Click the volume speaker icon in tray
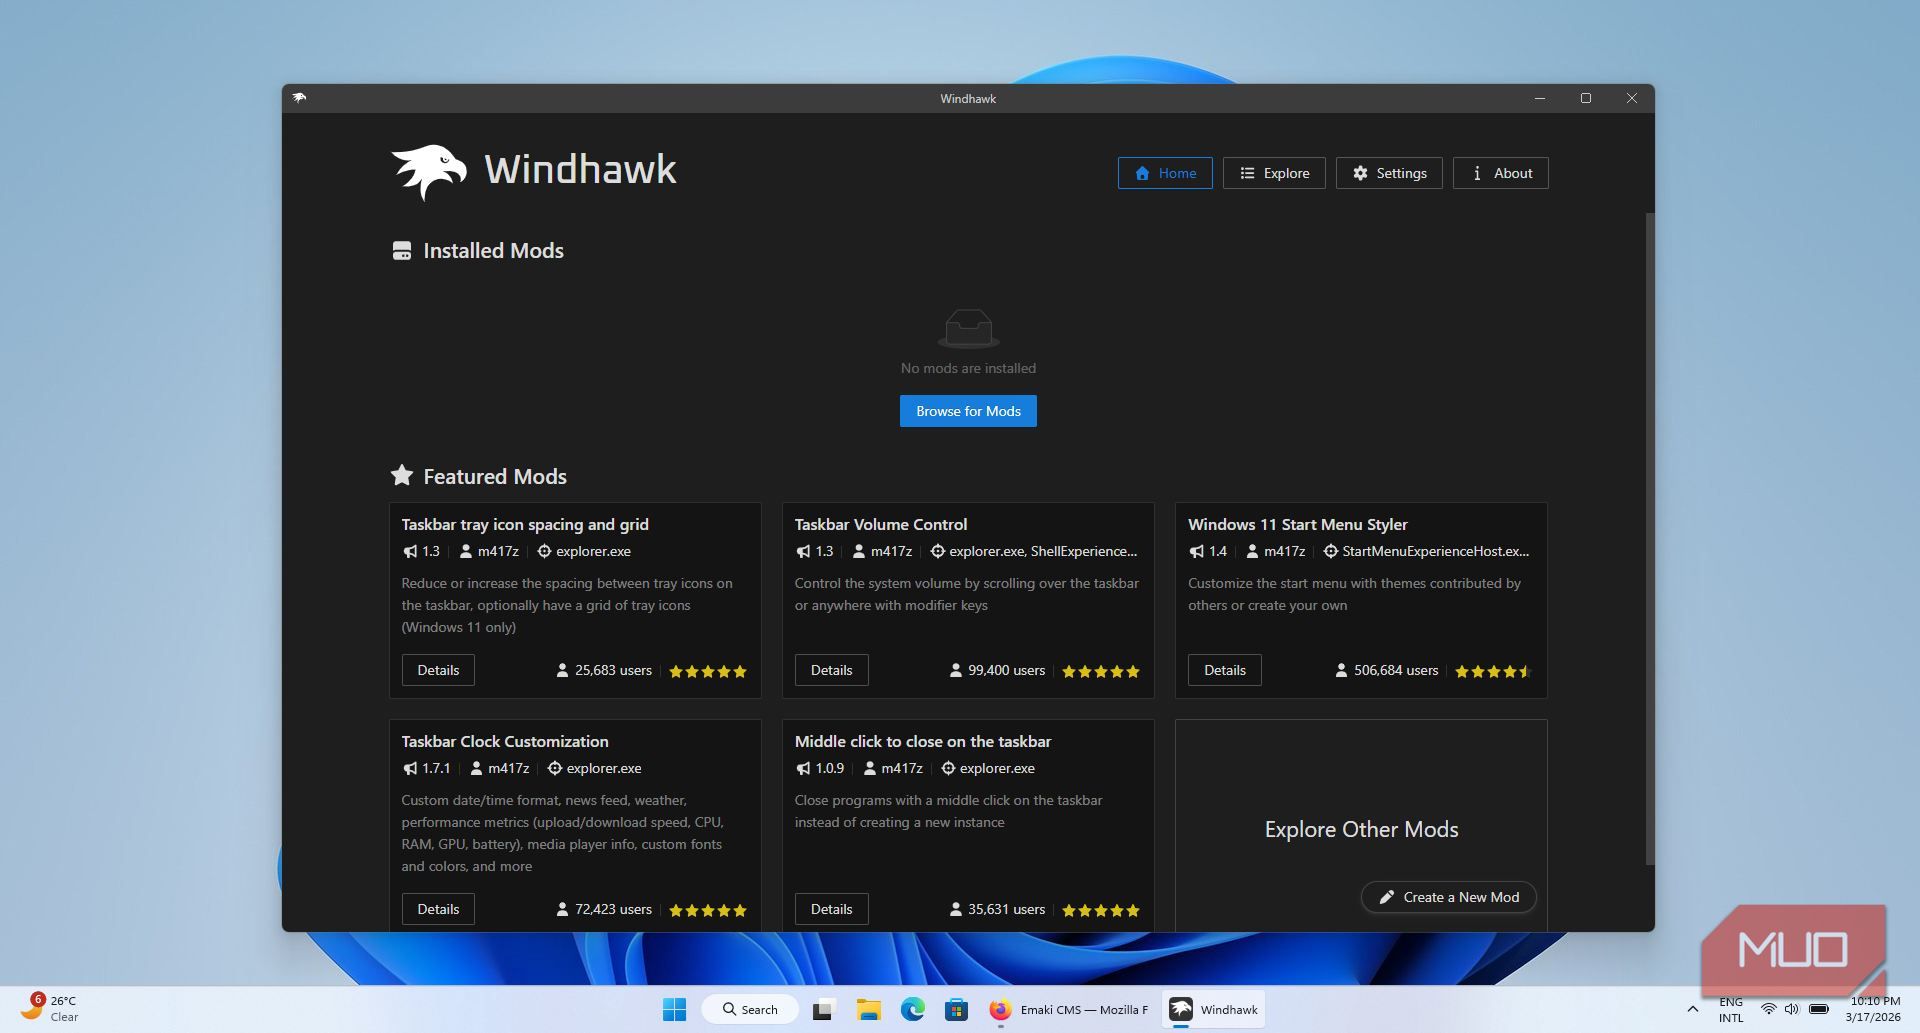1920x1033 pixels. click(x=1792, y=1009)
